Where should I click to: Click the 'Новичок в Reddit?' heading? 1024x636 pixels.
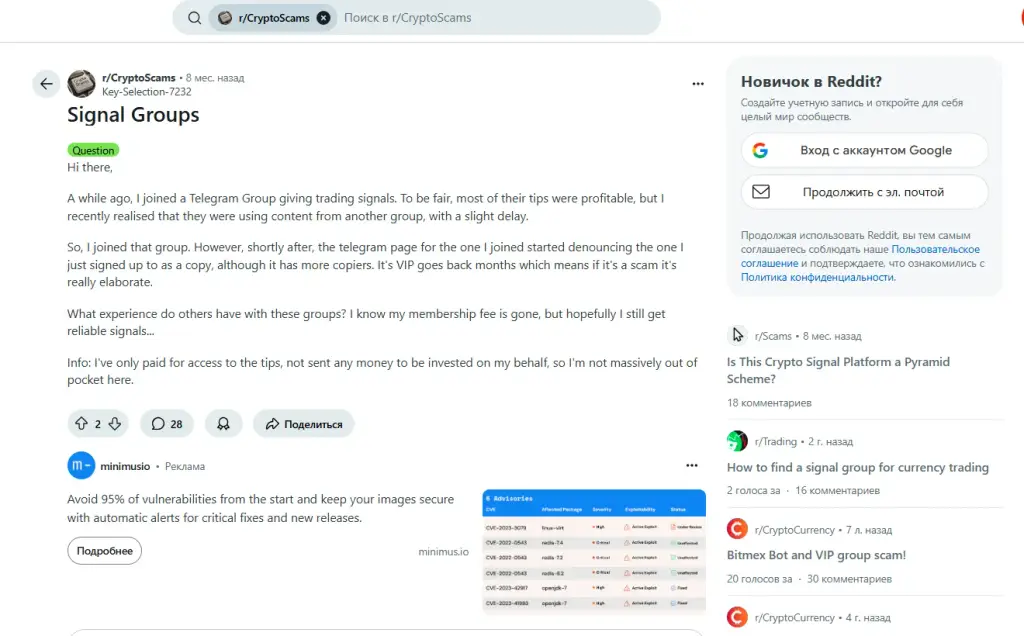[x=811, y=82]
